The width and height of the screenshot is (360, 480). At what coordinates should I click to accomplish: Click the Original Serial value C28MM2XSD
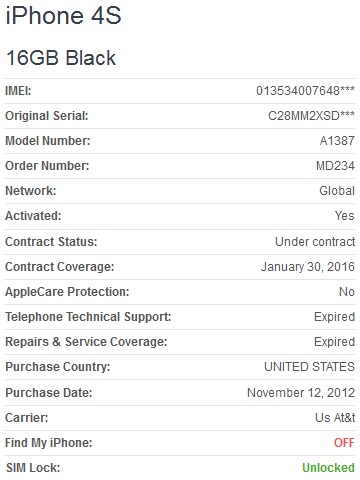click(311, 116)
